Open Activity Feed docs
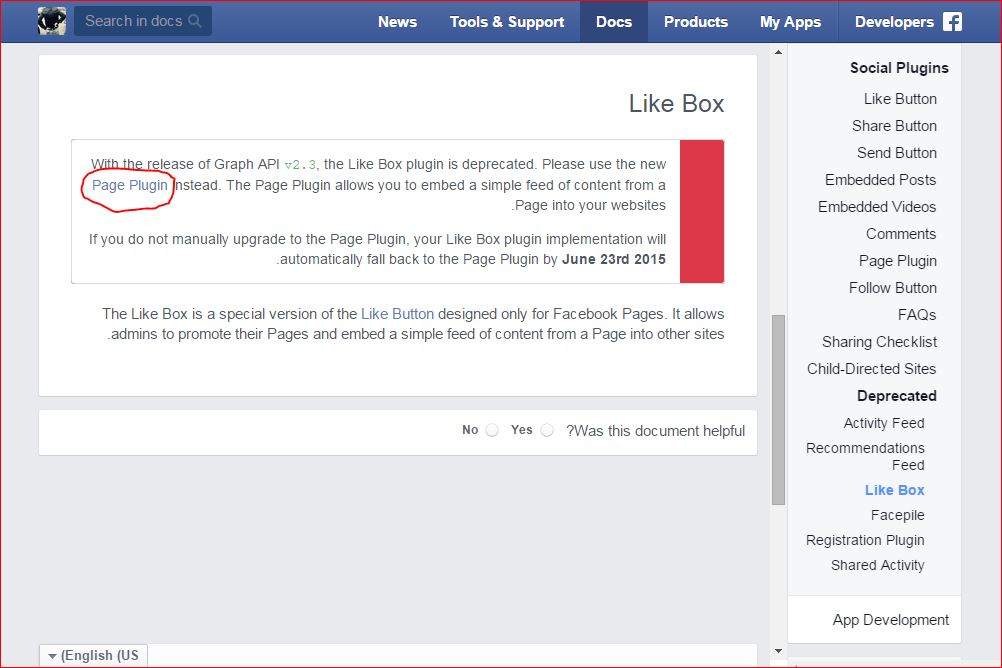 tap(884, 423)
